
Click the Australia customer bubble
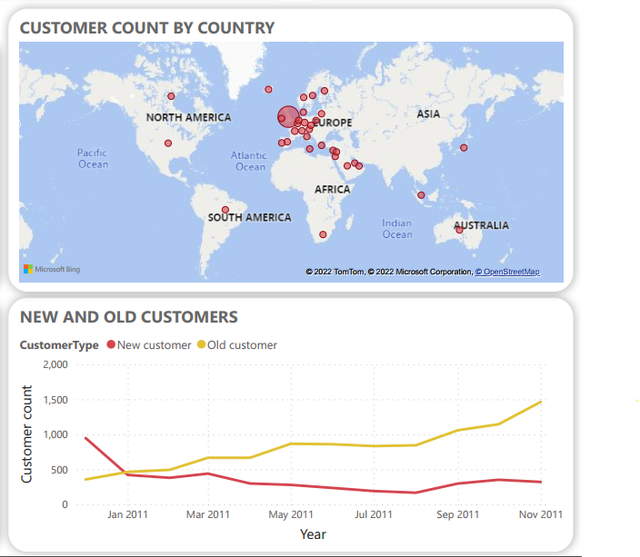[459, 230]
